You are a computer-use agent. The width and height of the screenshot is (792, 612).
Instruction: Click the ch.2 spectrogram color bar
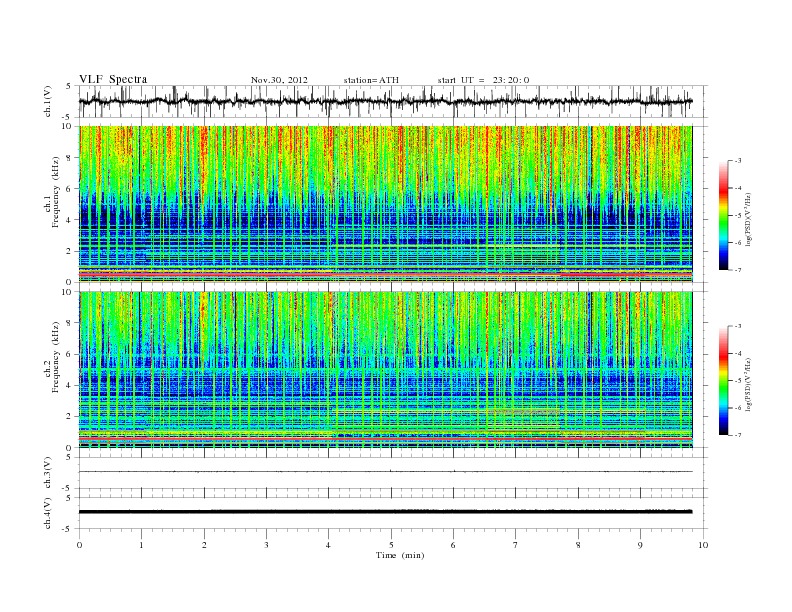click(724, 381)
